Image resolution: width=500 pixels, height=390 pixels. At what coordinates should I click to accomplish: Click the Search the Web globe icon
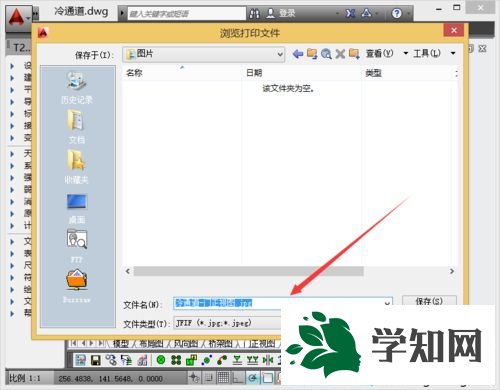(326, 54)
